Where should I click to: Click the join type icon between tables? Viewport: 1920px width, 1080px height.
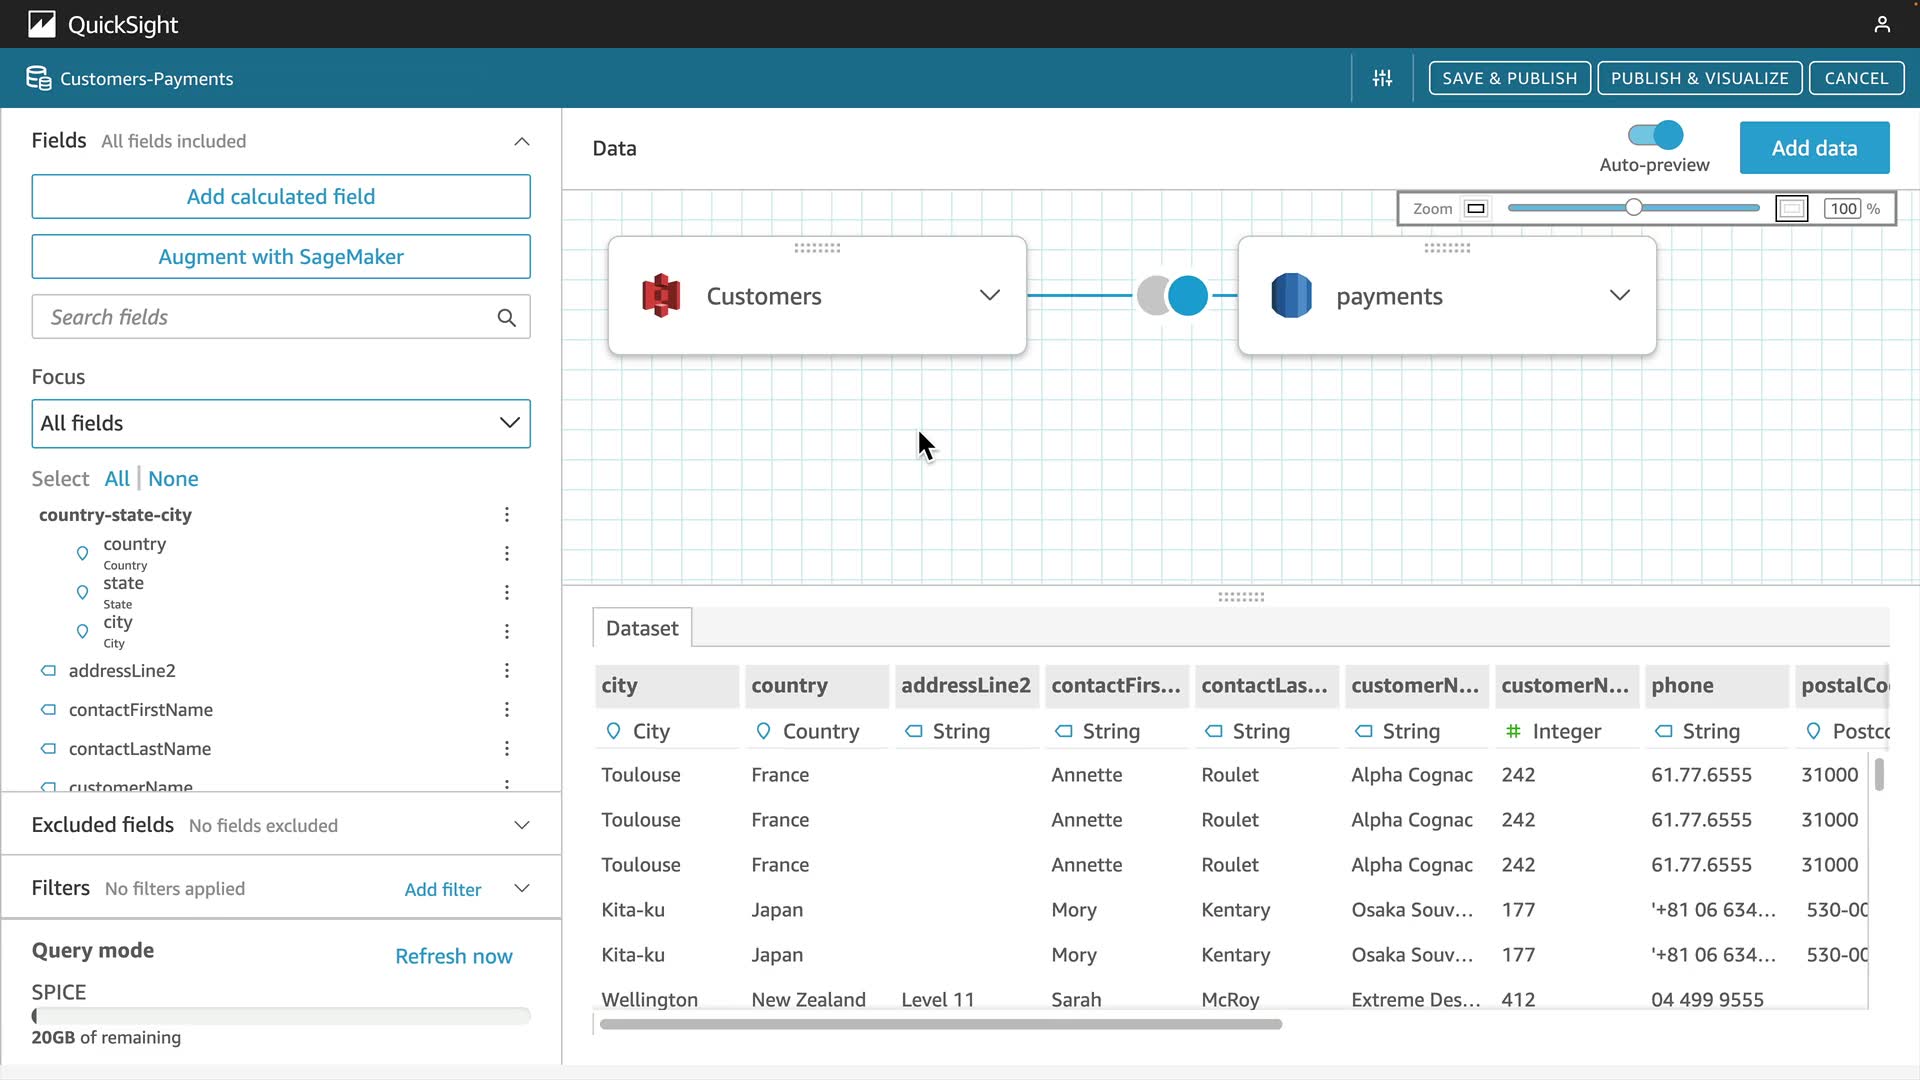pyautogui.click(x=1172, y=296)
